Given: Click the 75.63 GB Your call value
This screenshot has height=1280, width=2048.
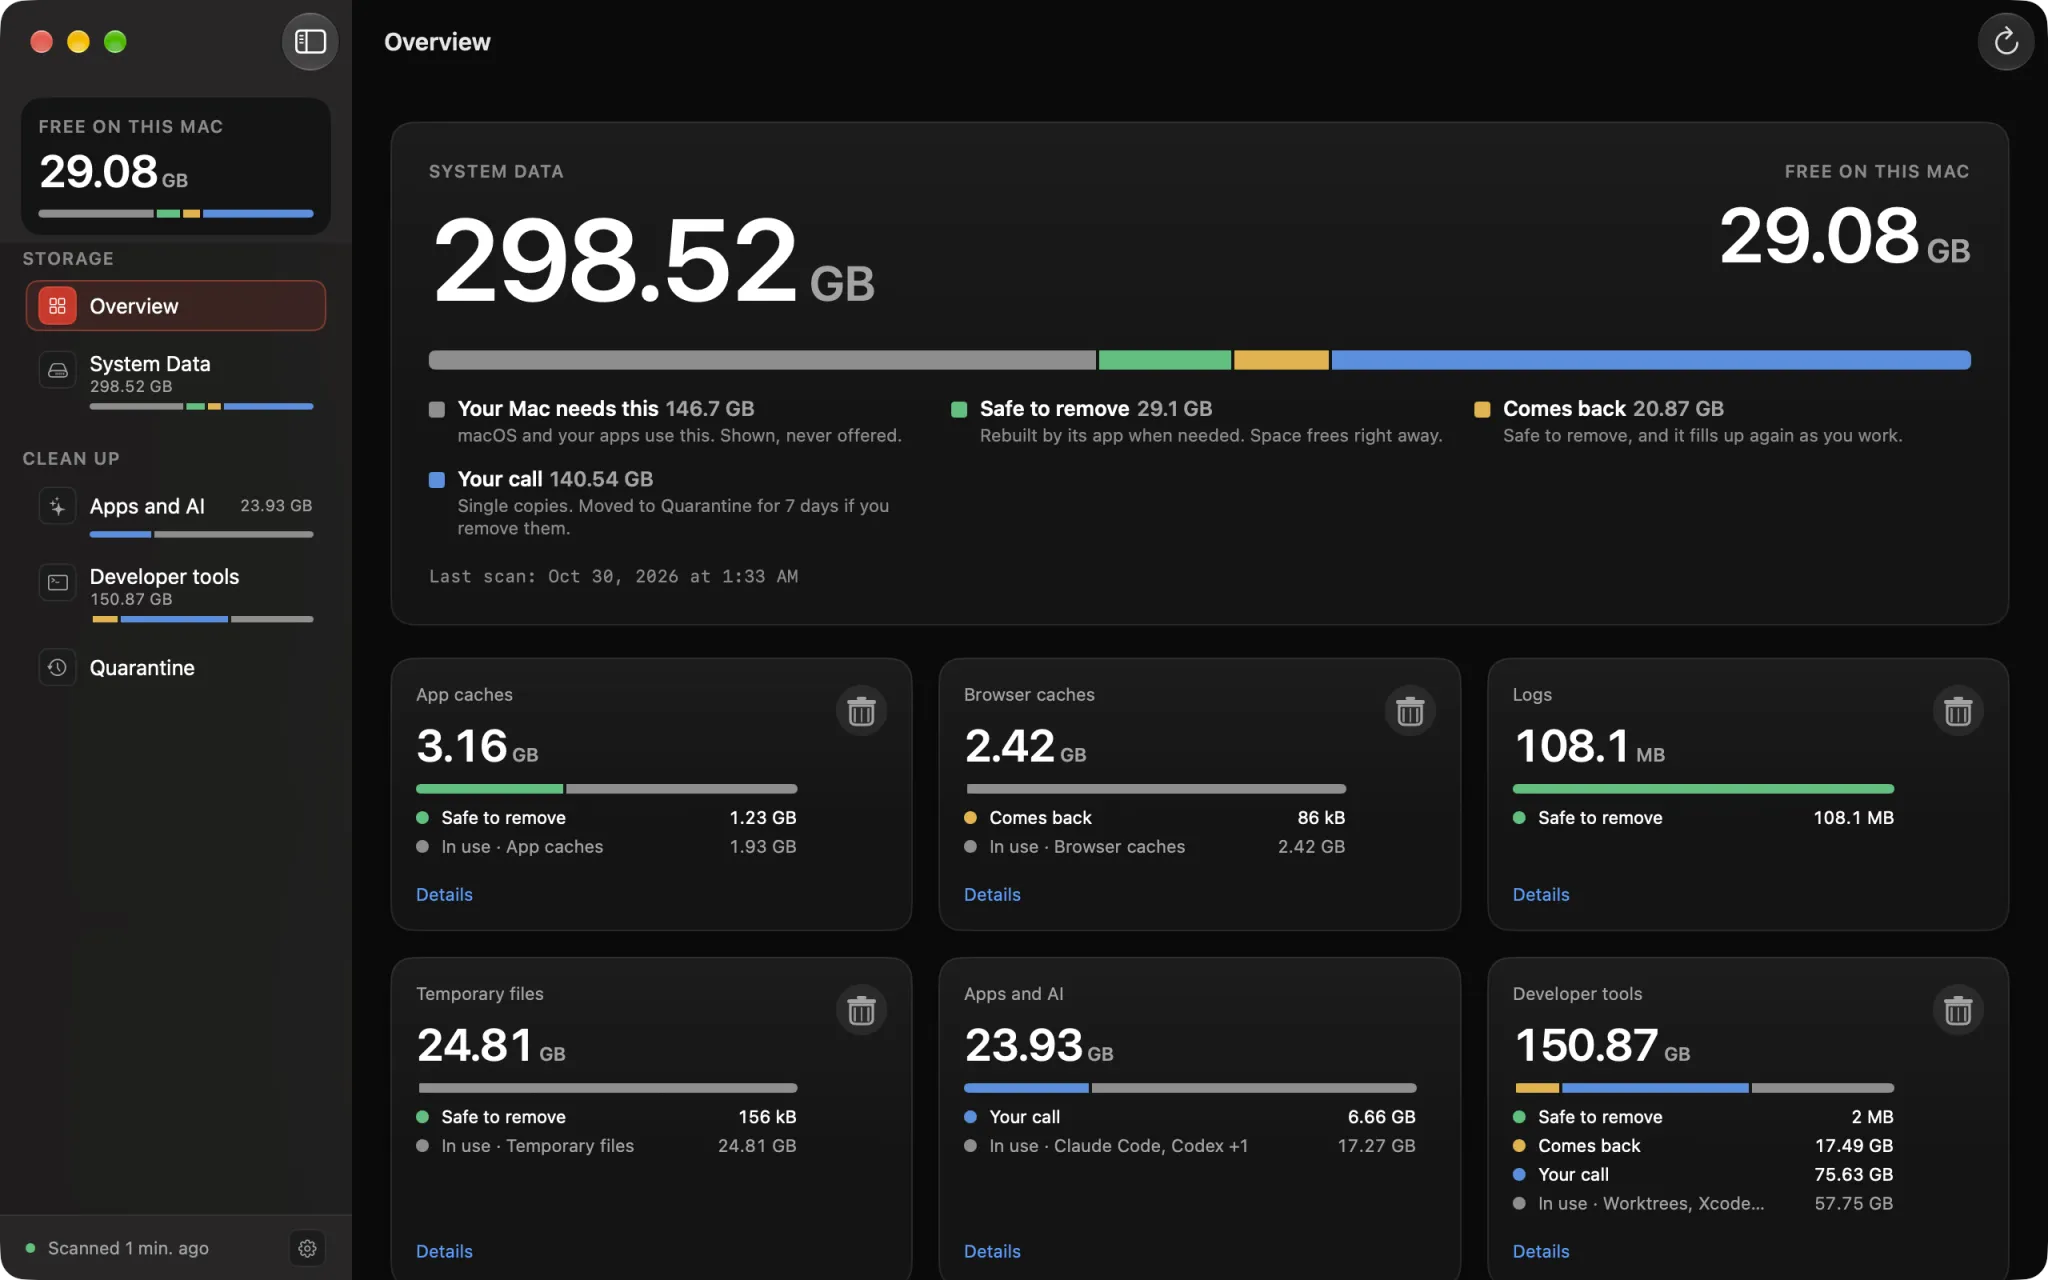Looking at the screenshot, I should tap(1854, 1175).
